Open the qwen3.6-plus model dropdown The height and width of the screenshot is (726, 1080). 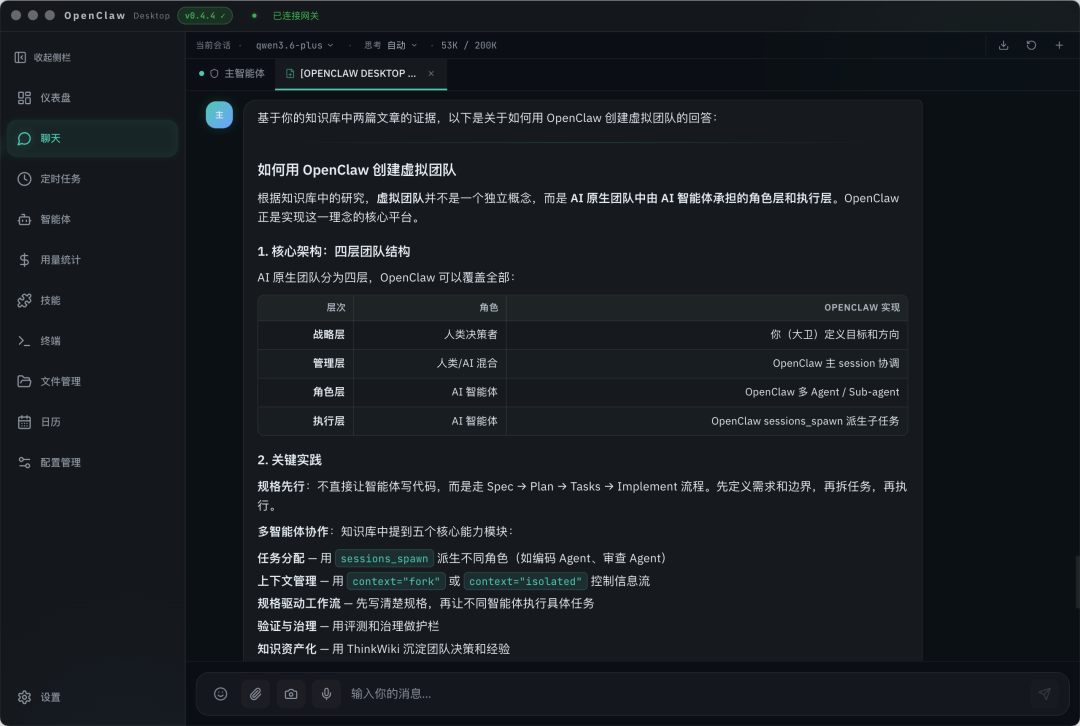(295, 45)
